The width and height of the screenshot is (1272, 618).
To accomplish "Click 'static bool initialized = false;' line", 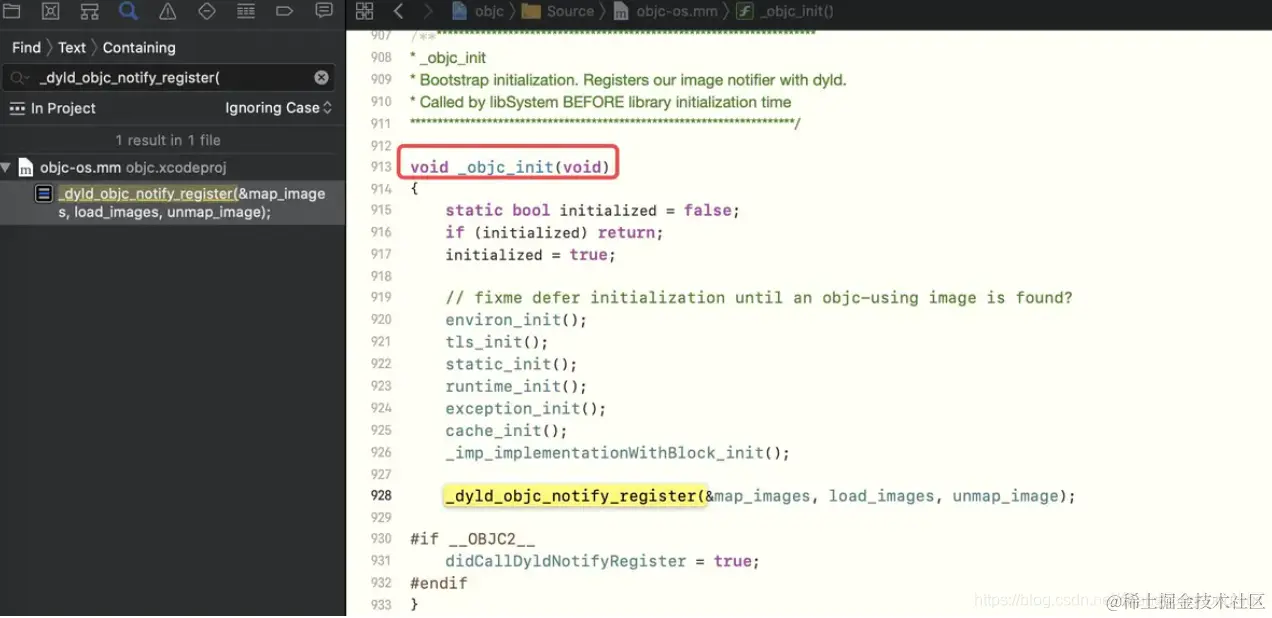I will coord(592,211).
